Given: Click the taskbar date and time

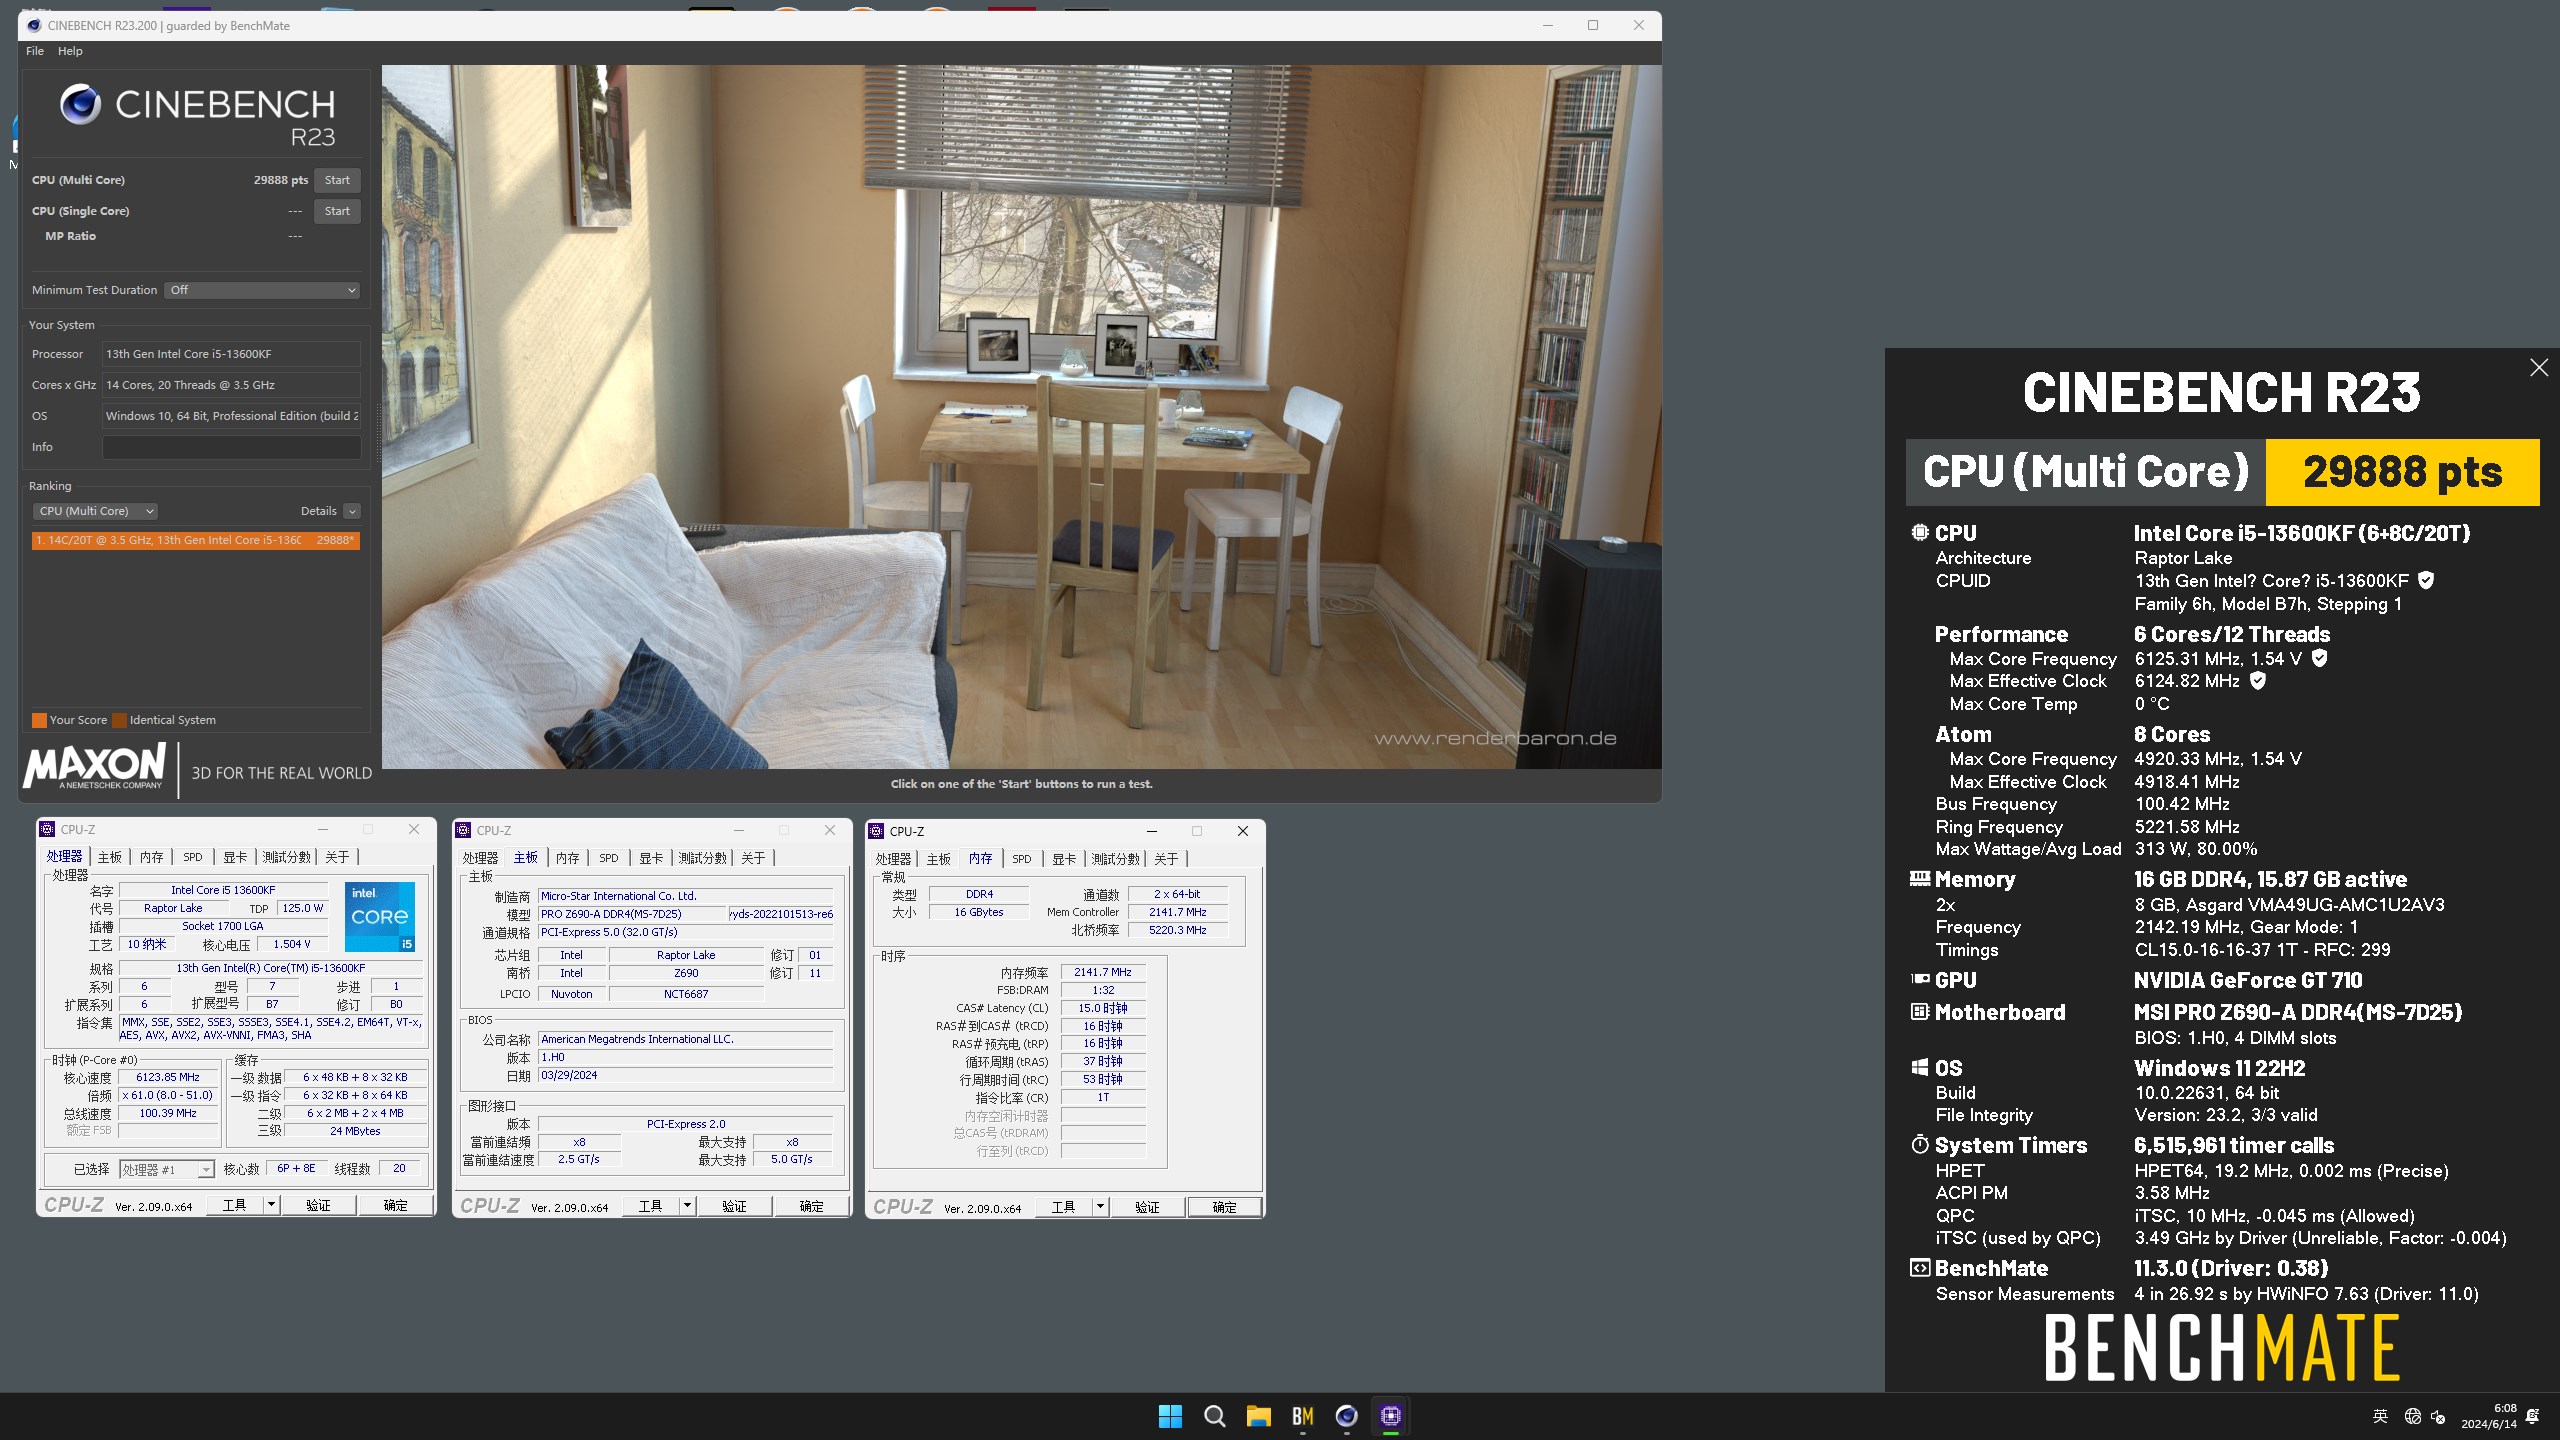Looking at the screenshot, I should [2488, 1416].
